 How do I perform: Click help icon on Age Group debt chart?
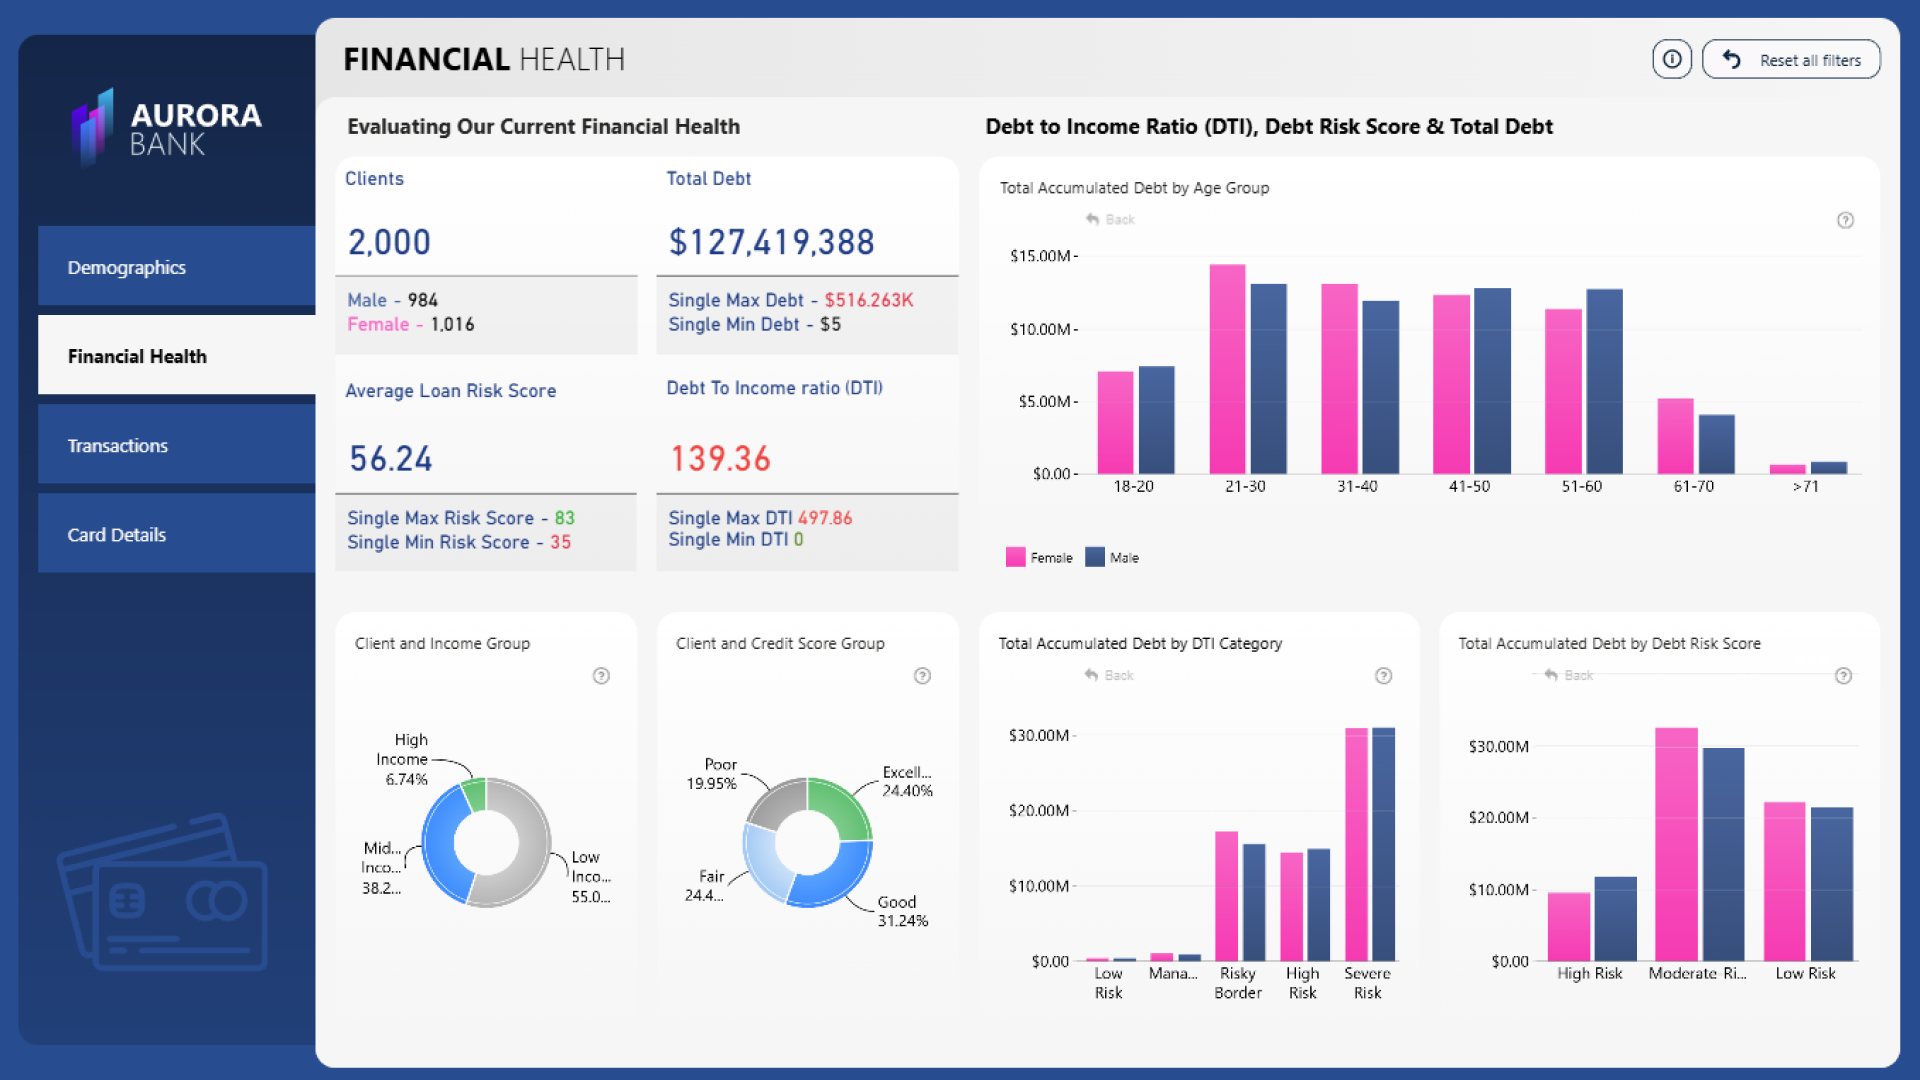(1845, 220)
